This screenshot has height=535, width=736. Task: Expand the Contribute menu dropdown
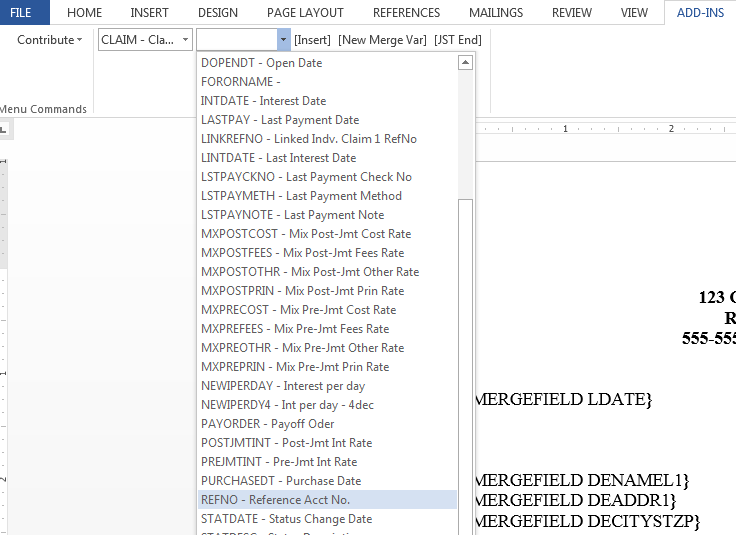click(x=49, y=40)
